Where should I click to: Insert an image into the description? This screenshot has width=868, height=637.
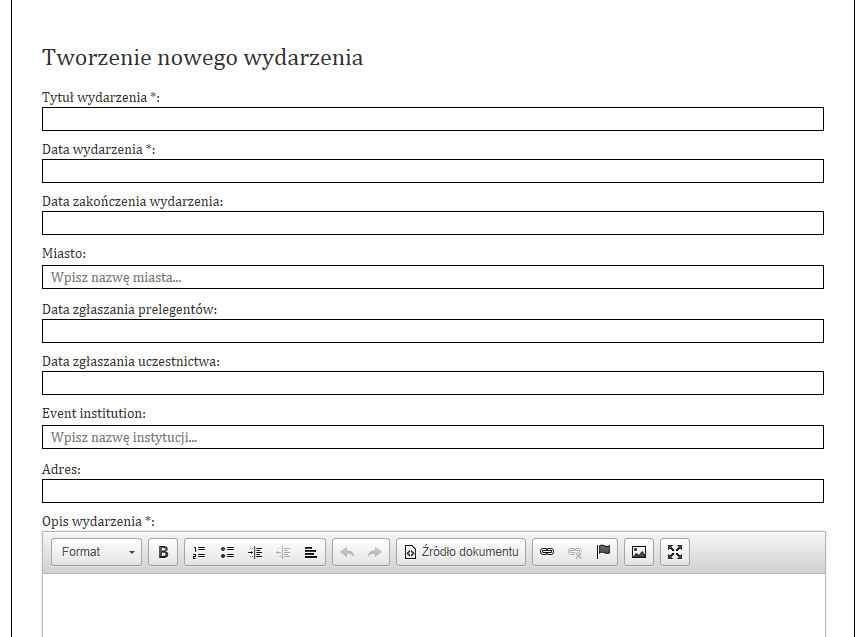(639, 552)
